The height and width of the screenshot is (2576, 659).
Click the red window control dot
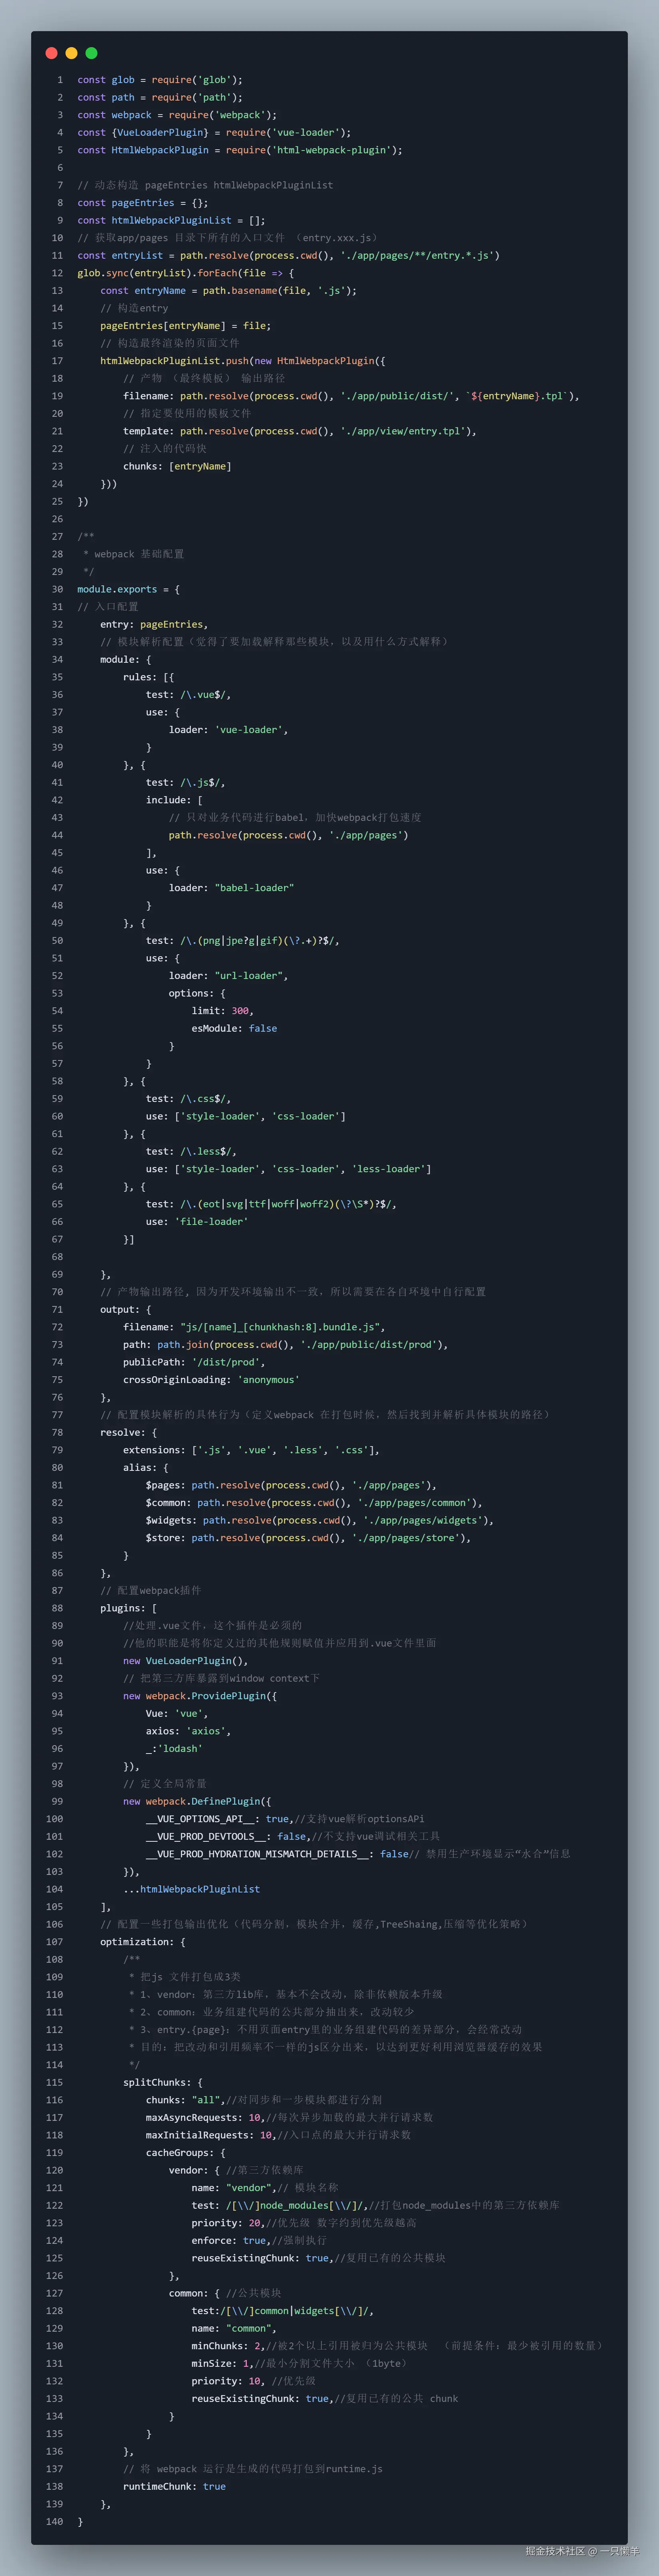(x=52, y=53)
